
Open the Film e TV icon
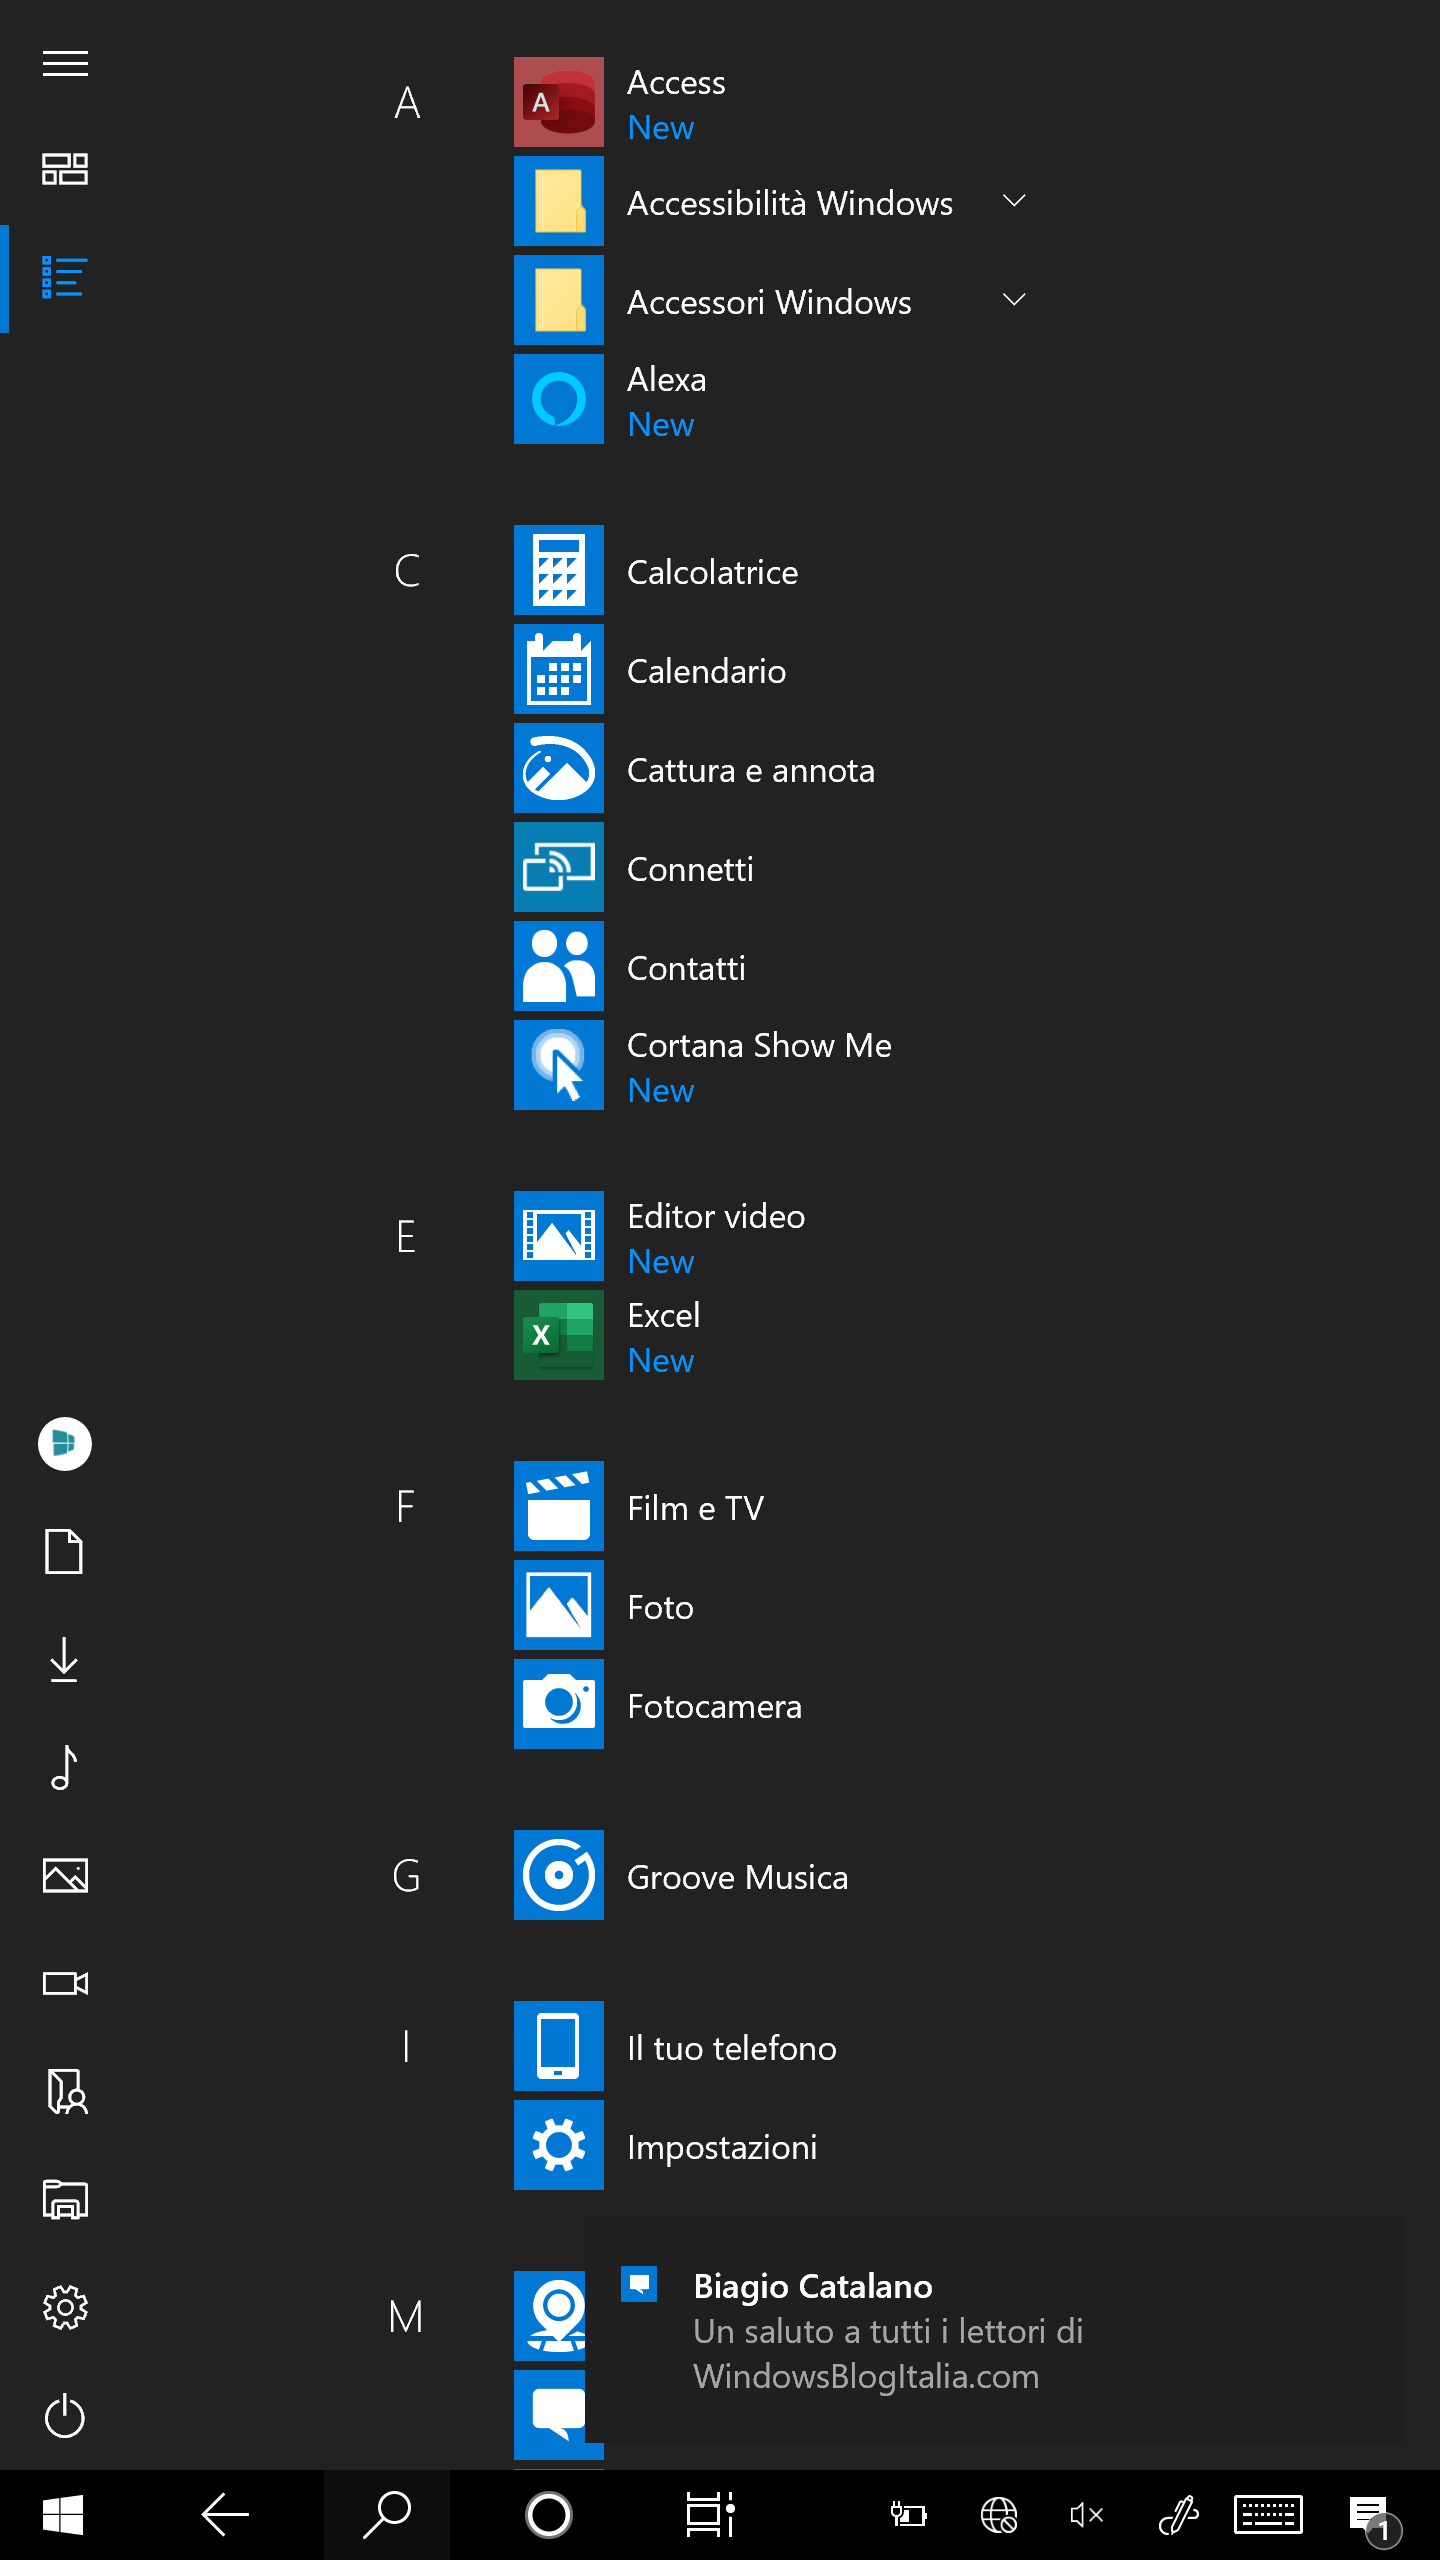(558, 1506)
